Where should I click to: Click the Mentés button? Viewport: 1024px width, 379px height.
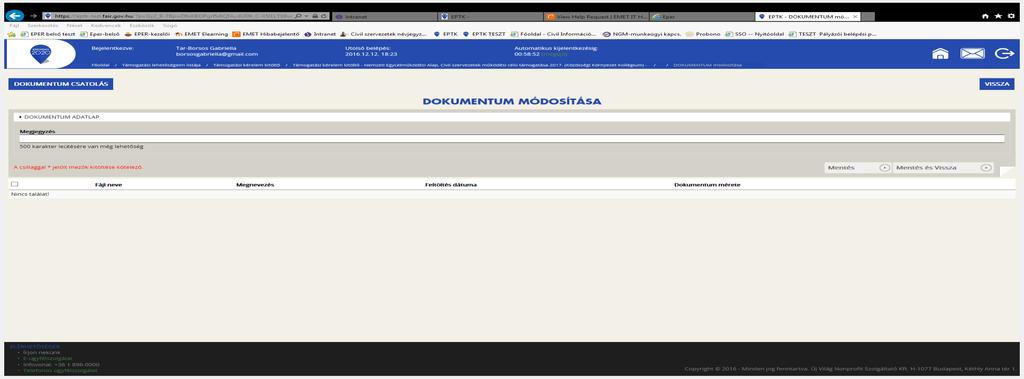tap(857, 168)
